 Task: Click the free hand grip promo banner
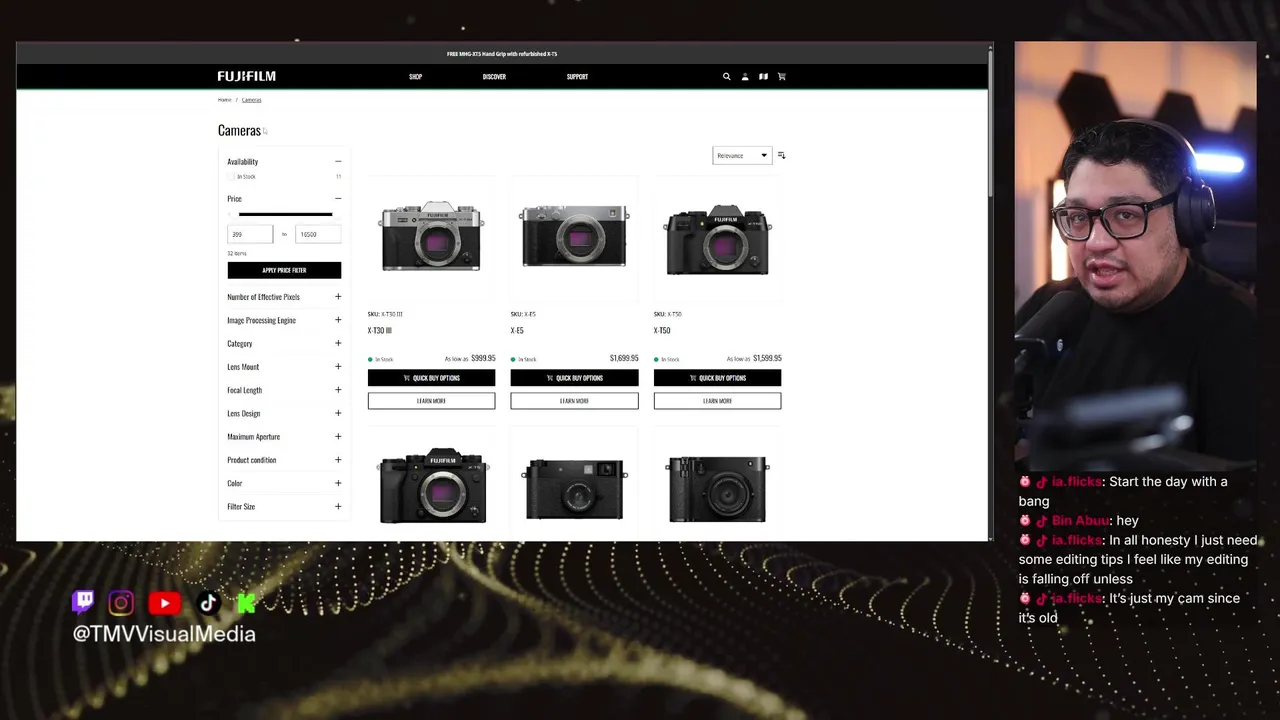[502, 54]
